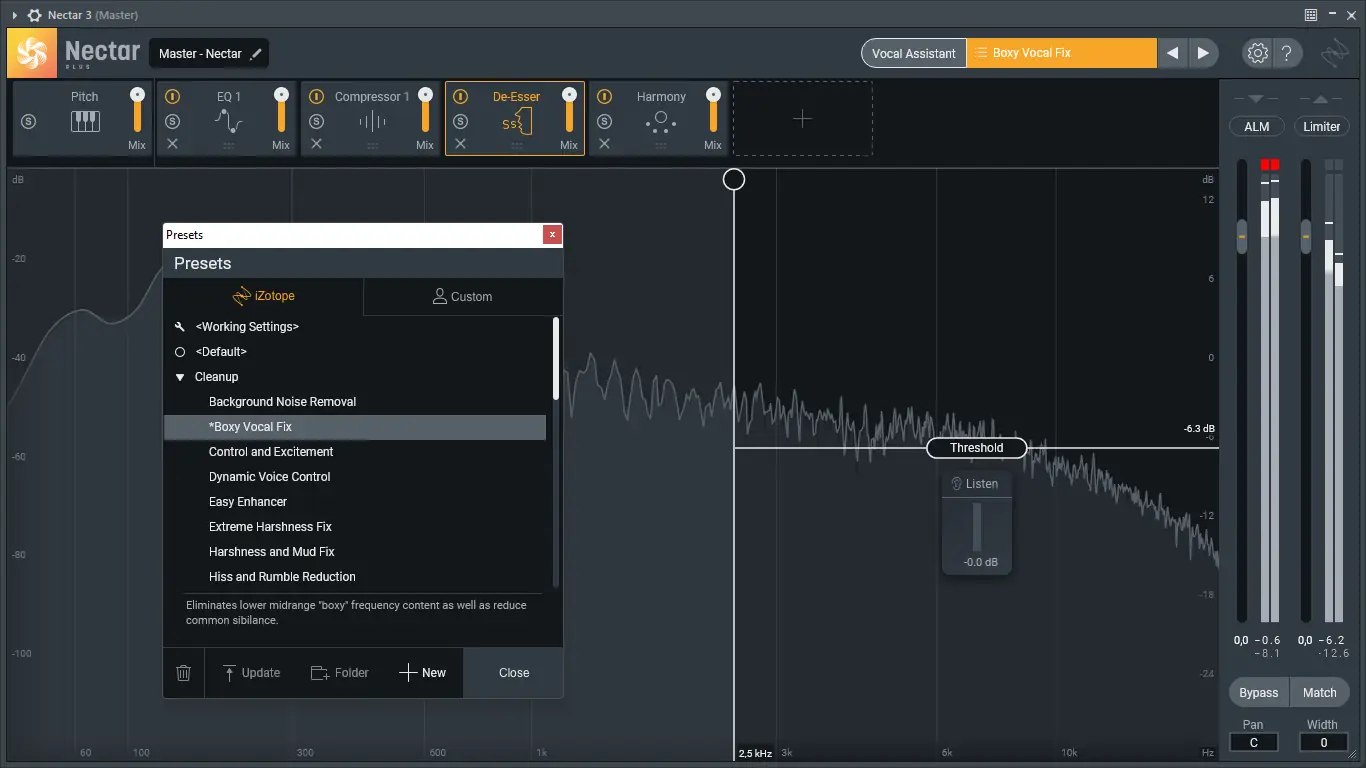1366x768 pixels.
Task: Click the title bar grid icon
Action: click(1311, 15)
